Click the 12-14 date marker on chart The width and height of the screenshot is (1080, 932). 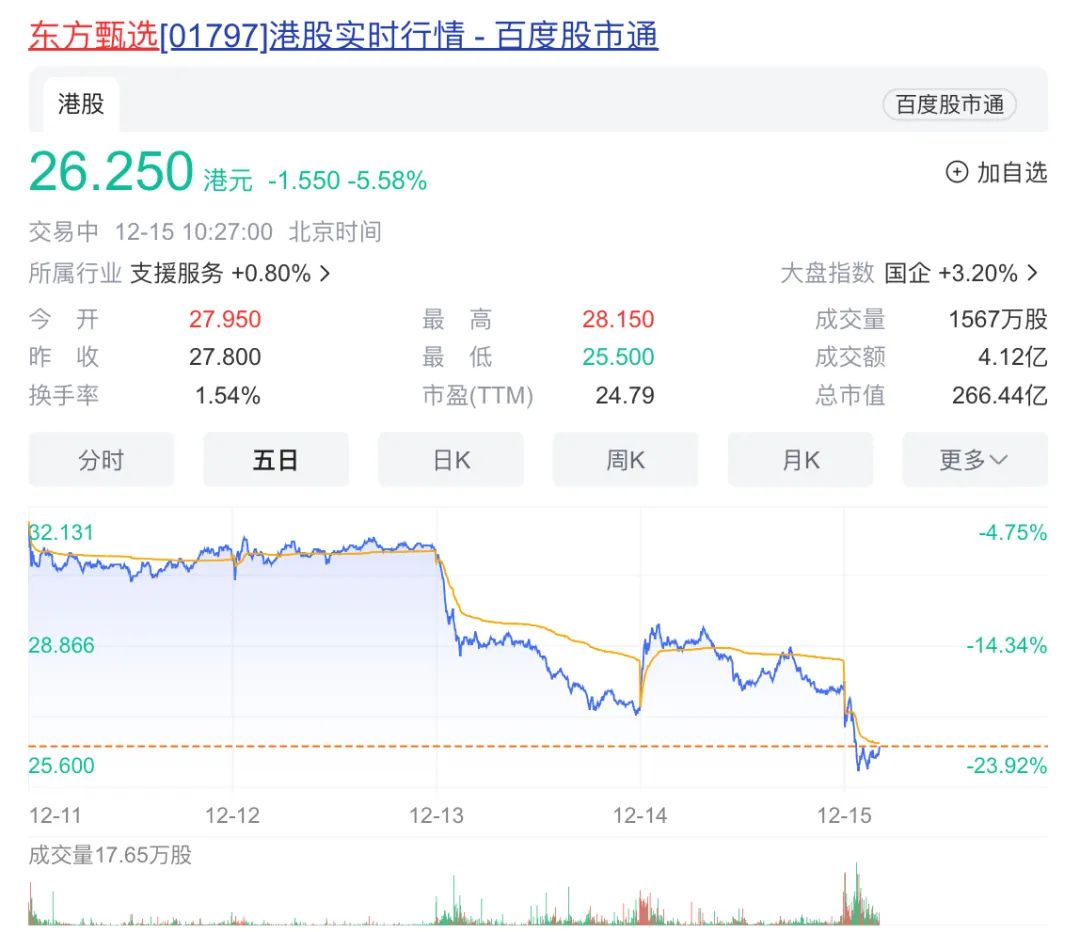click(x=640, y=816)
